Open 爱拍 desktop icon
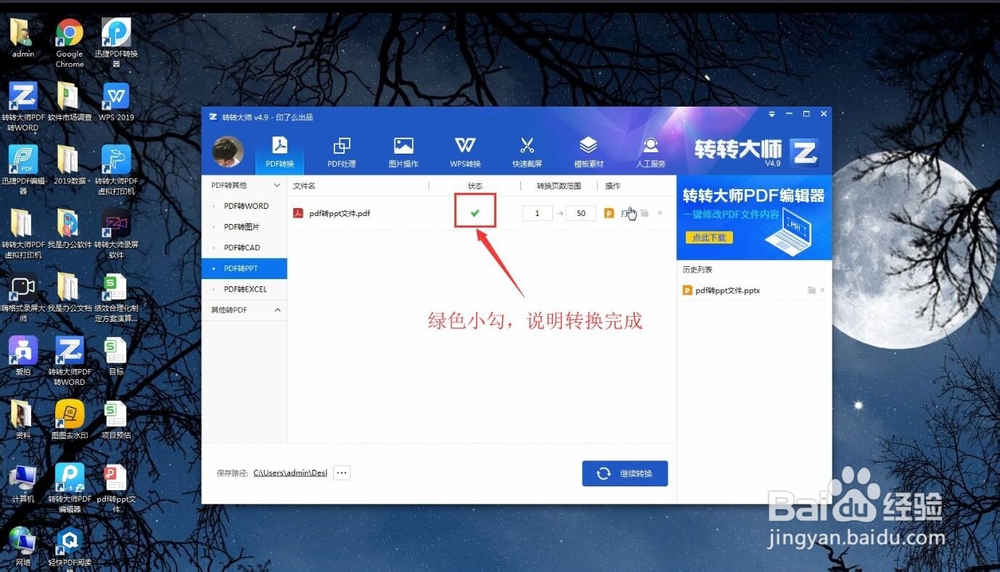This screenshot has width=1000, height=572. point(23,356)
